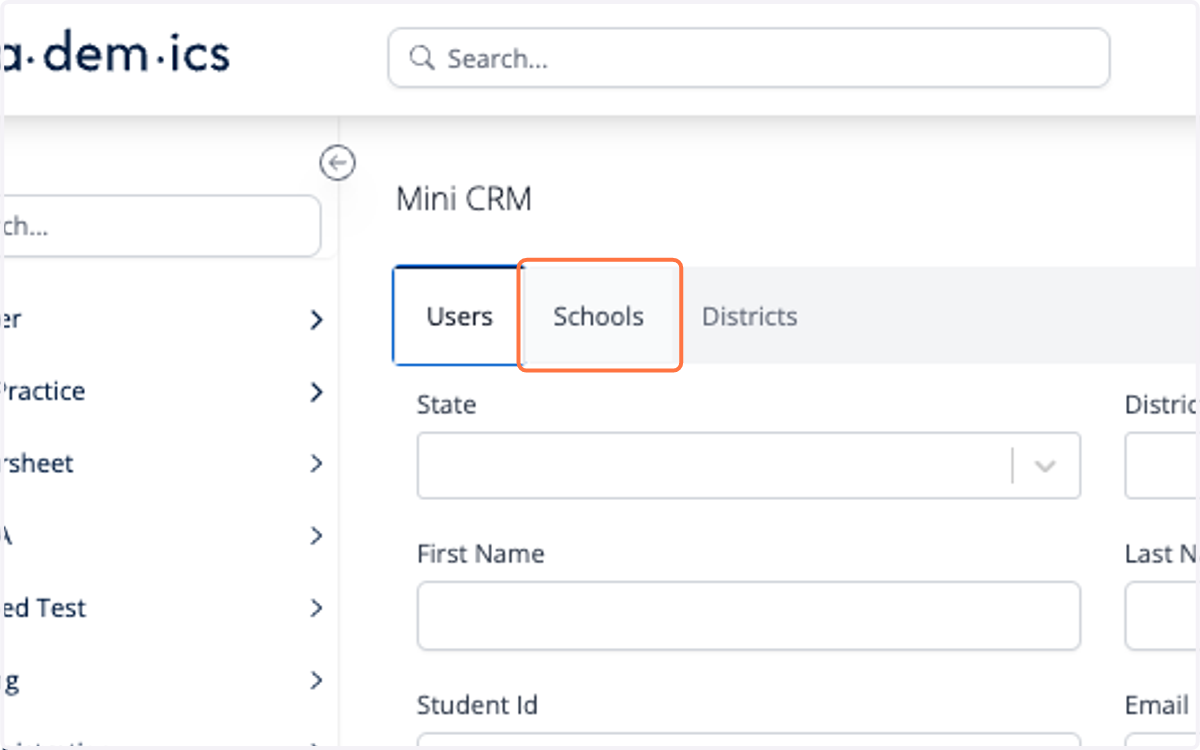The height and width of the screenshot is (750, 1200).
Task: Click the Student Id label
Action: point(477,705)
